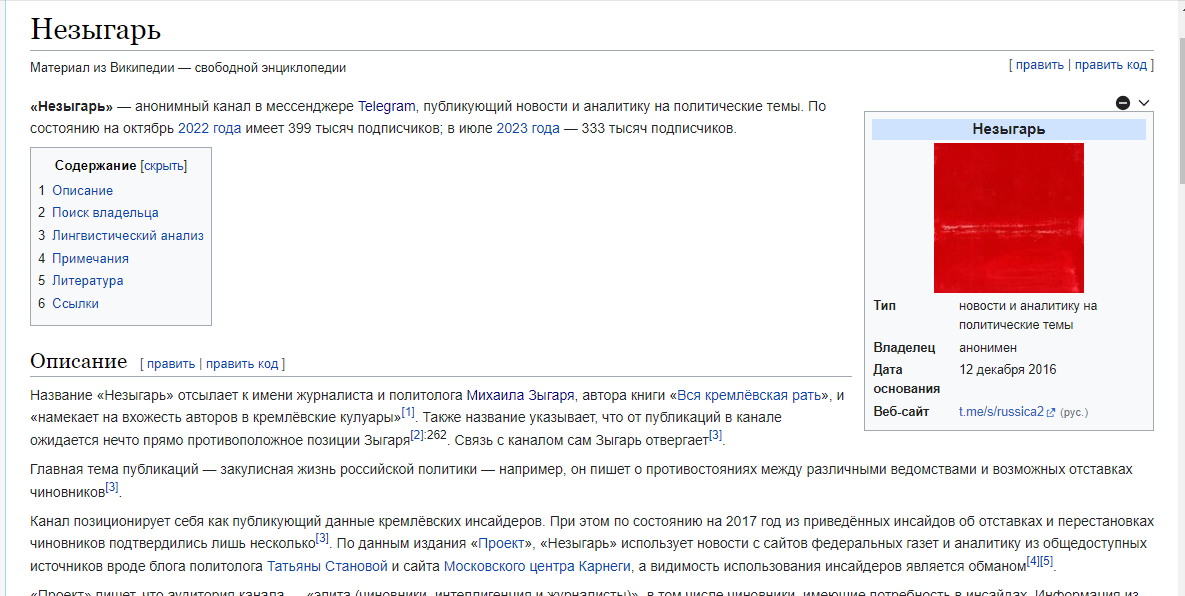Click infobox label 'Владелец'
Screen dimensions: 1185x596
pyautogui.click(x=904, y=347)
